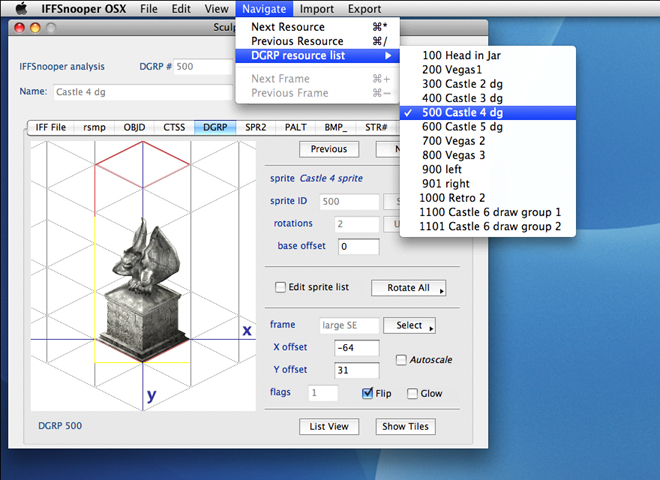This screenshot has height=480, width=660.
Task: Select 200 Vegas1 resource
Action: tap(488, 70)
